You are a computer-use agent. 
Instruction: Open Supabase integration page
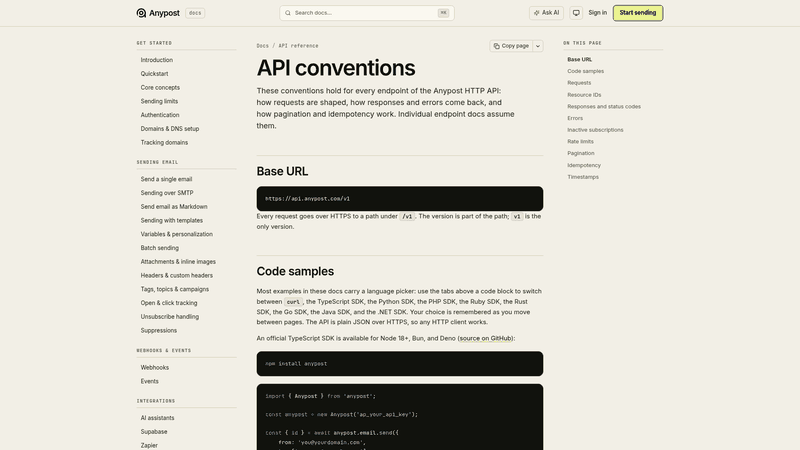pyautogui.click(x=154, y=432)
